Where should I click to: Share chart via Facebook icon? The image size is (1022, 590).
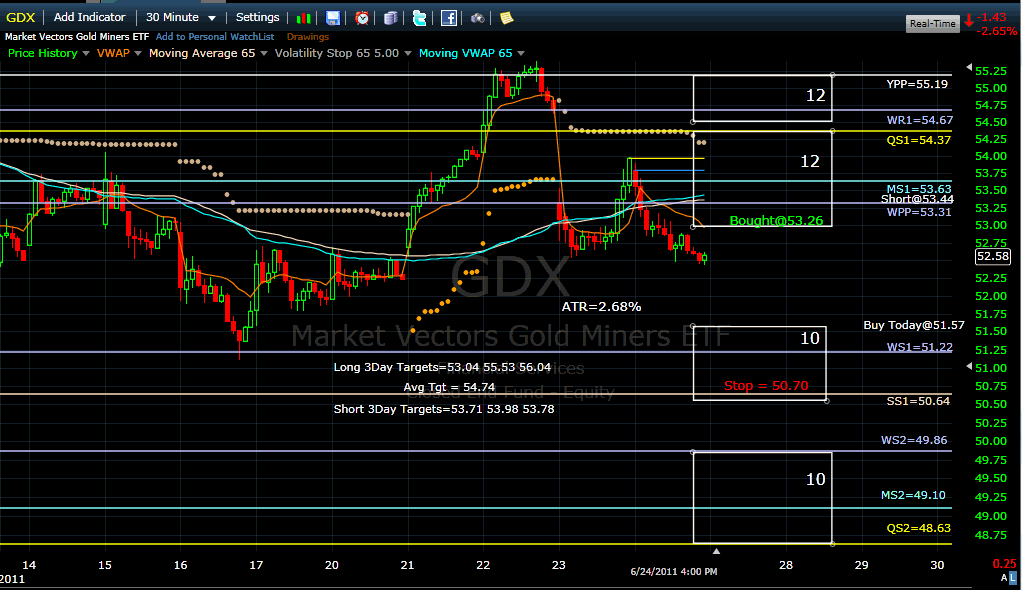(448, 18)
